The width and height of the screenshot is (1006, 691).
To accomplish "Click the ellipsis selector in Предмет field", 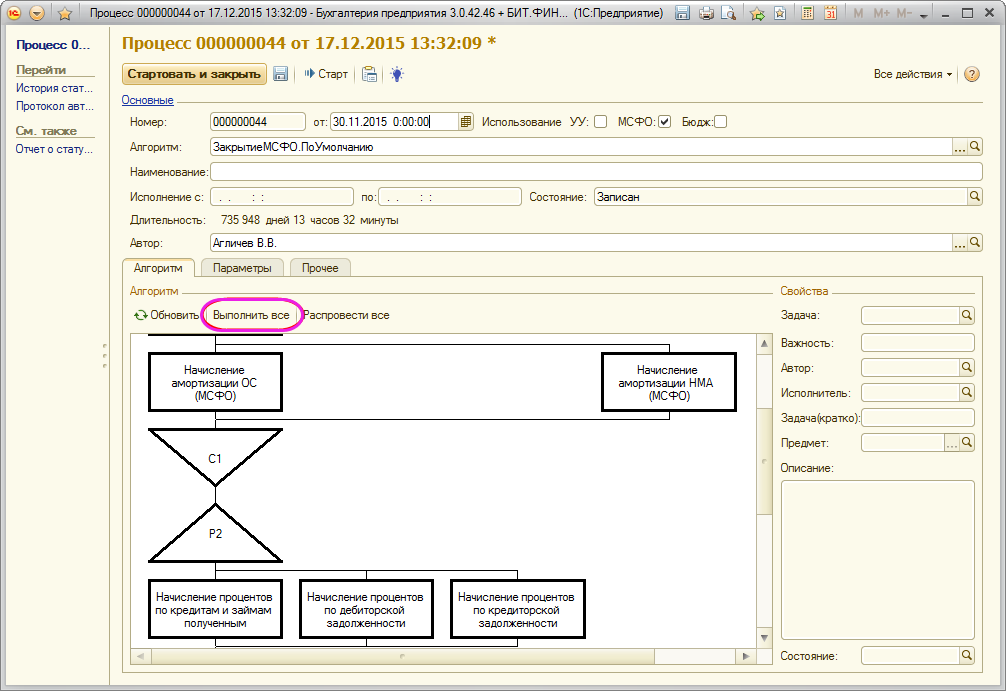I will pos(950,442).
